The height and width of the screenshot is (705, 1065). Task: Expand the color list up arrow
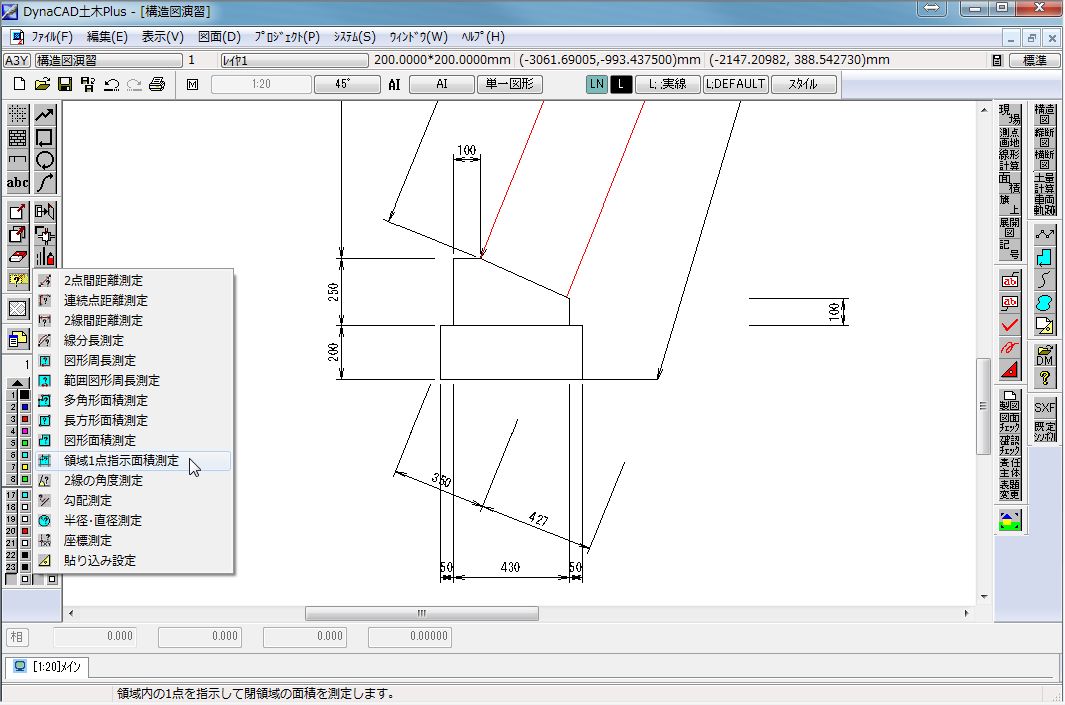[x=18, y=383]
